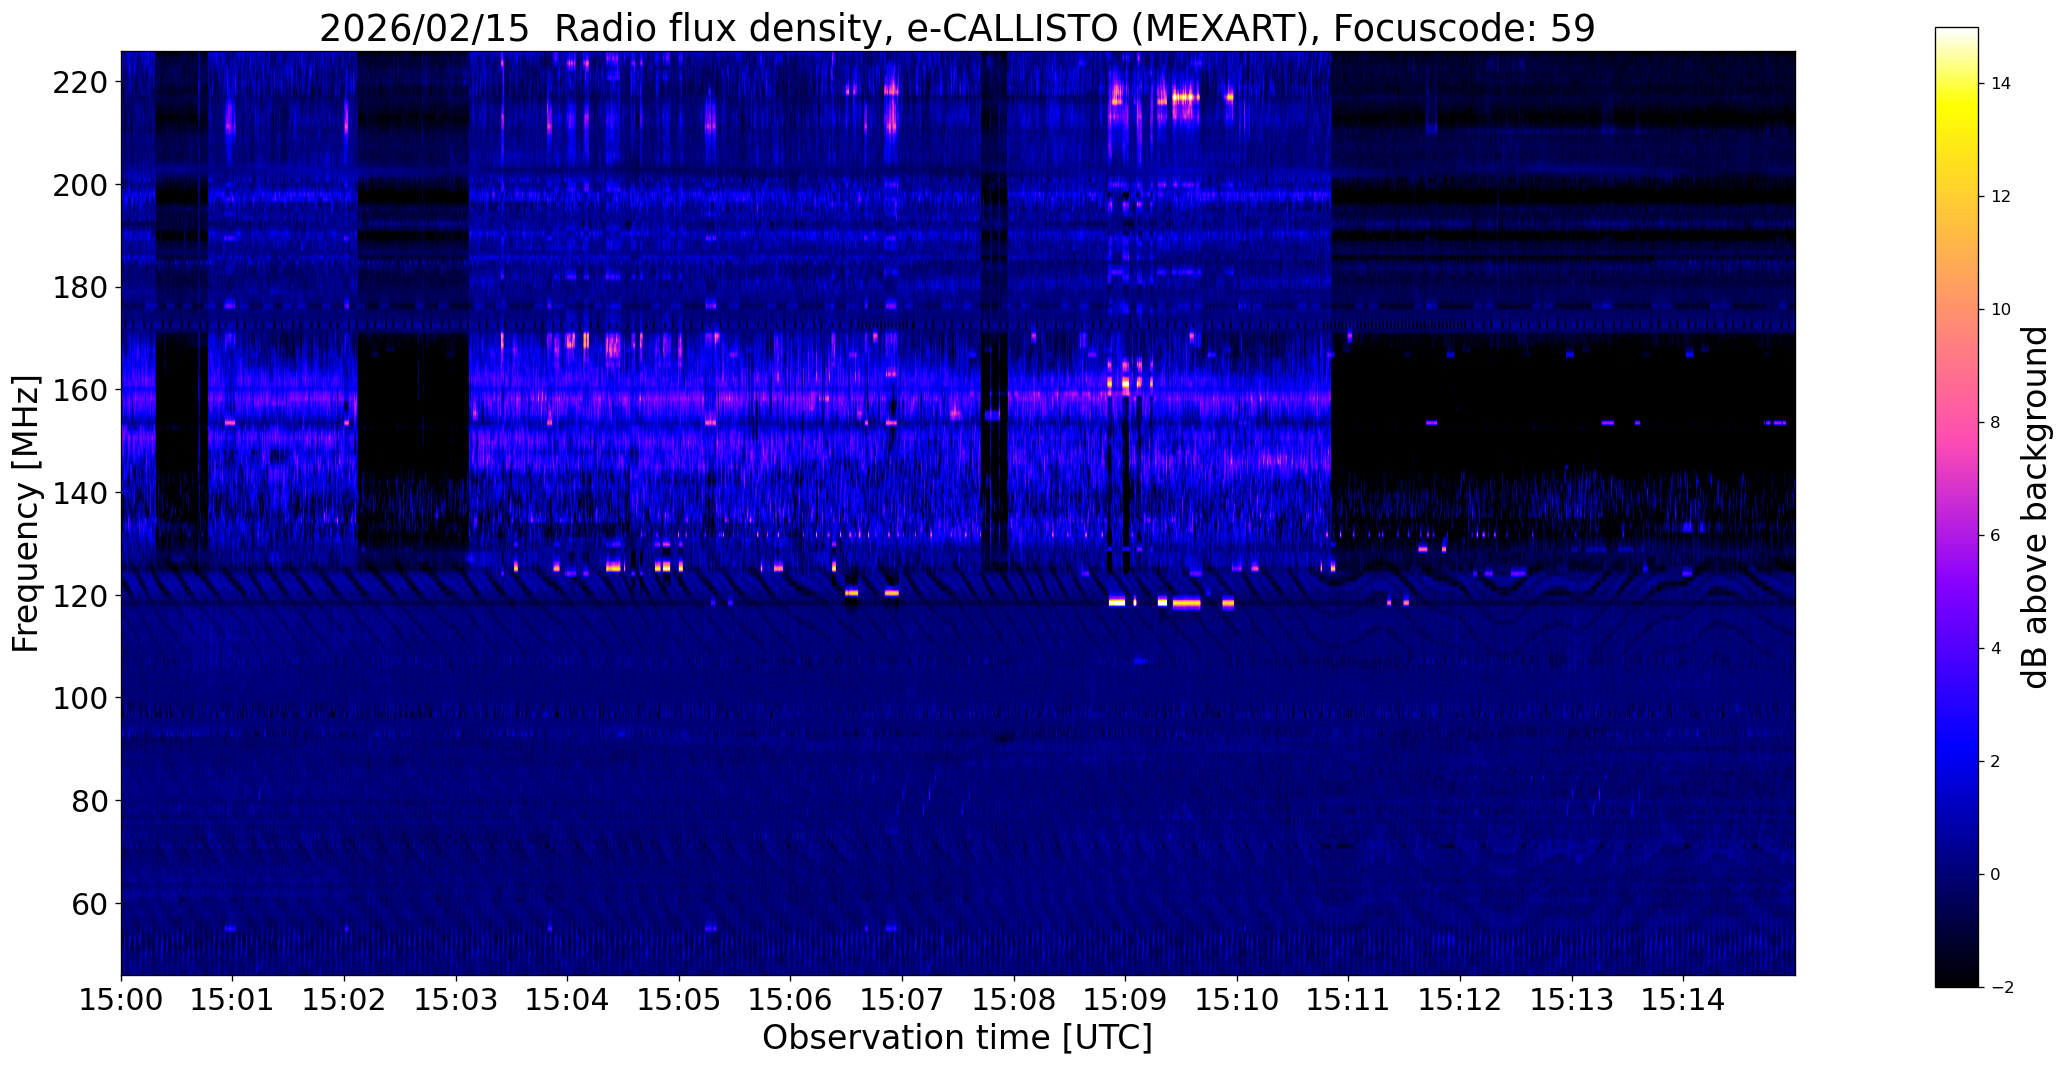Click the 15:10 time tick label
2066x1067 pixels.
(x=1238, y=999)
